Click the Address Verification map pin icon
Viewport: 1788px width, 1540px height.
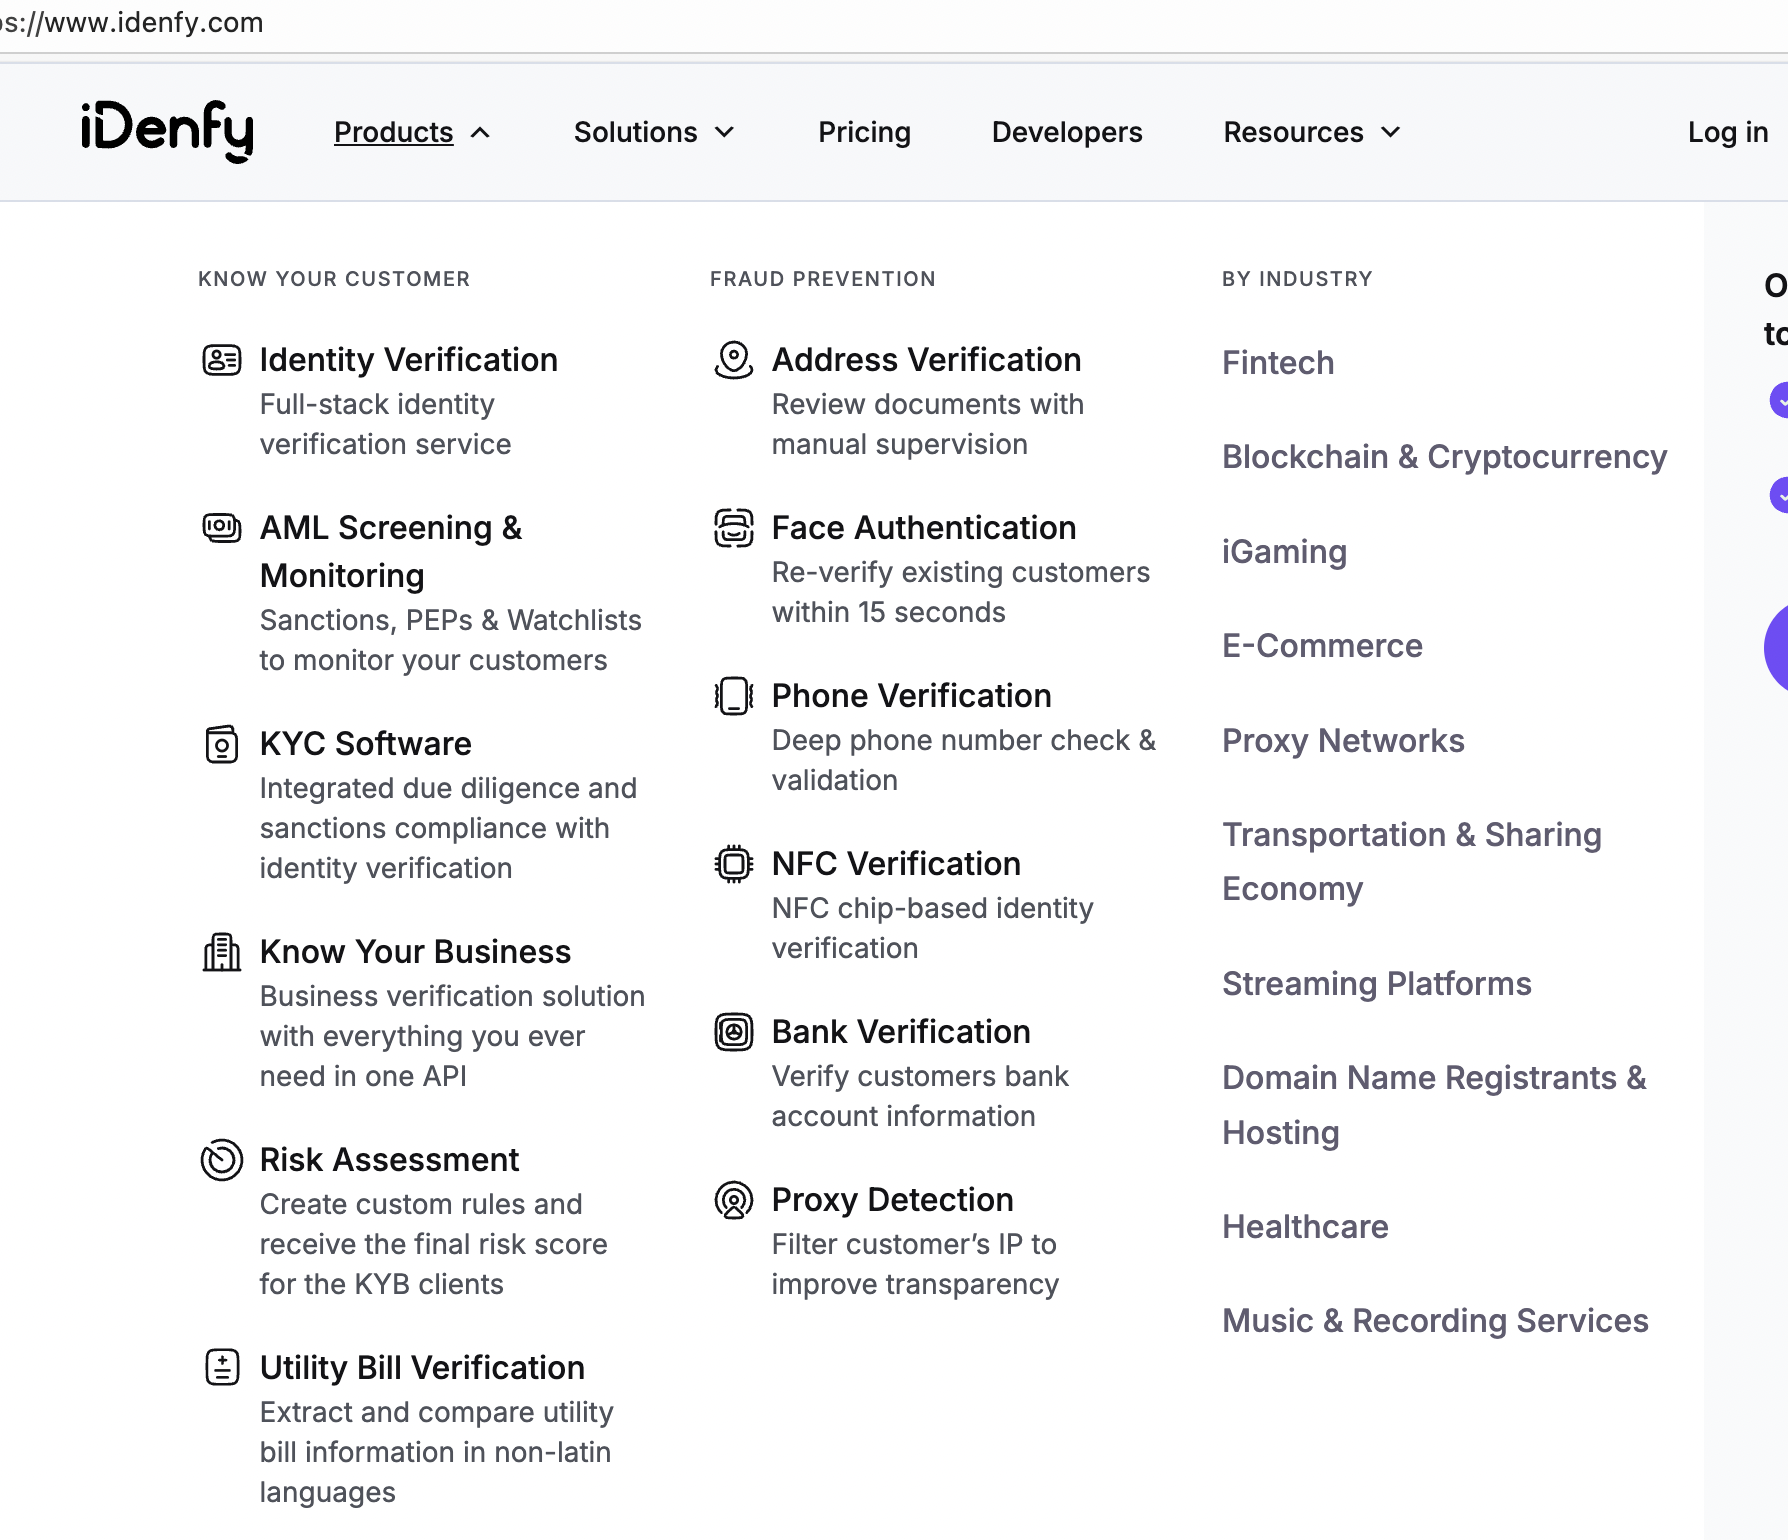click(734, 360)
